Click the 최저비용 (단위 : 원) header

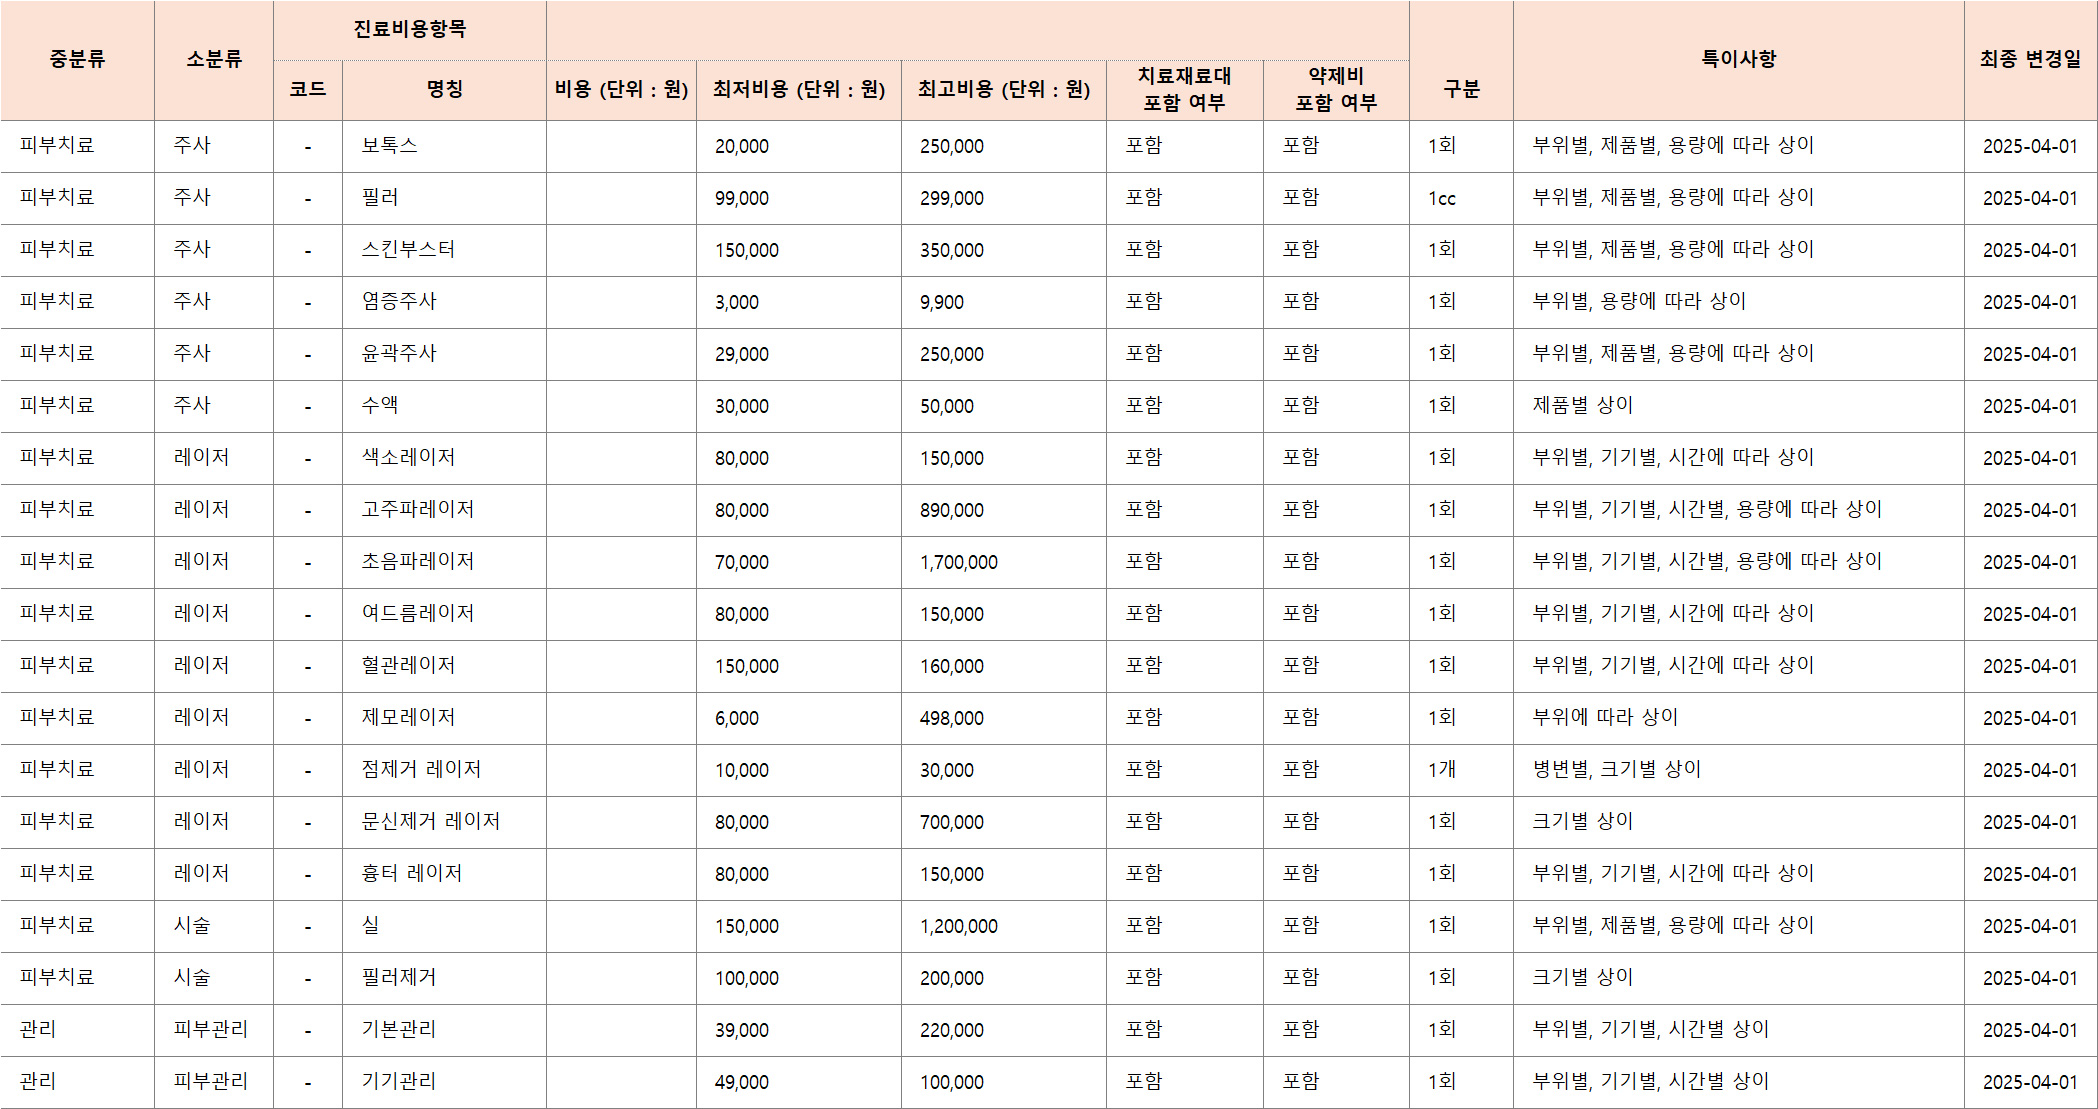pos(799,90)
